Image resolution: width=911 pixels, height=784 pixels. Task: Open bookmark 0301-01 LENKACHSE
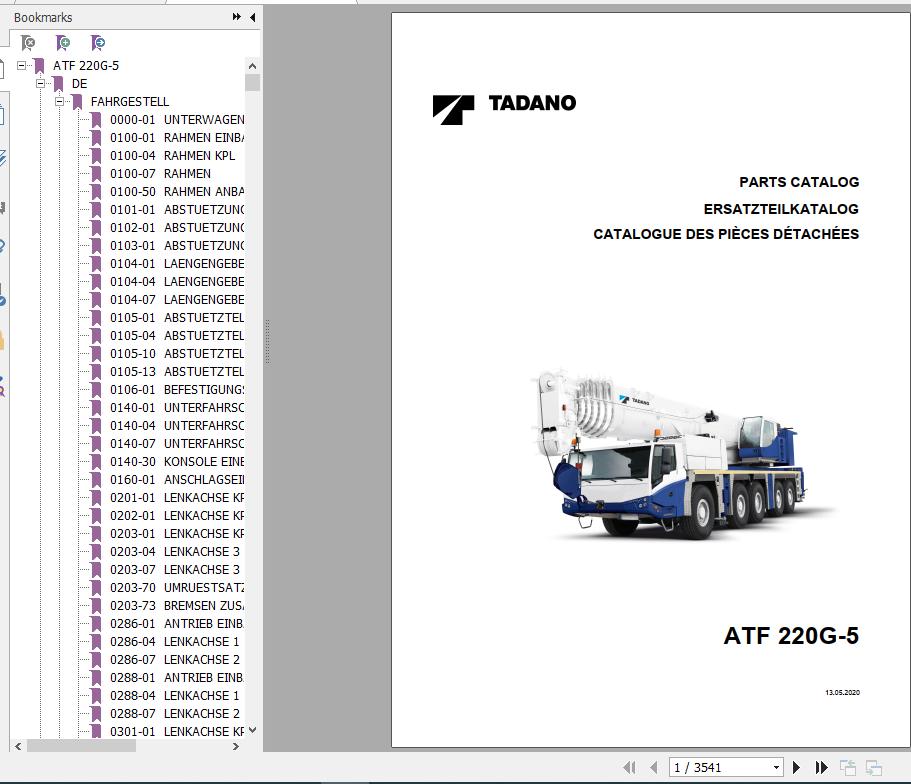click(177, 732)
